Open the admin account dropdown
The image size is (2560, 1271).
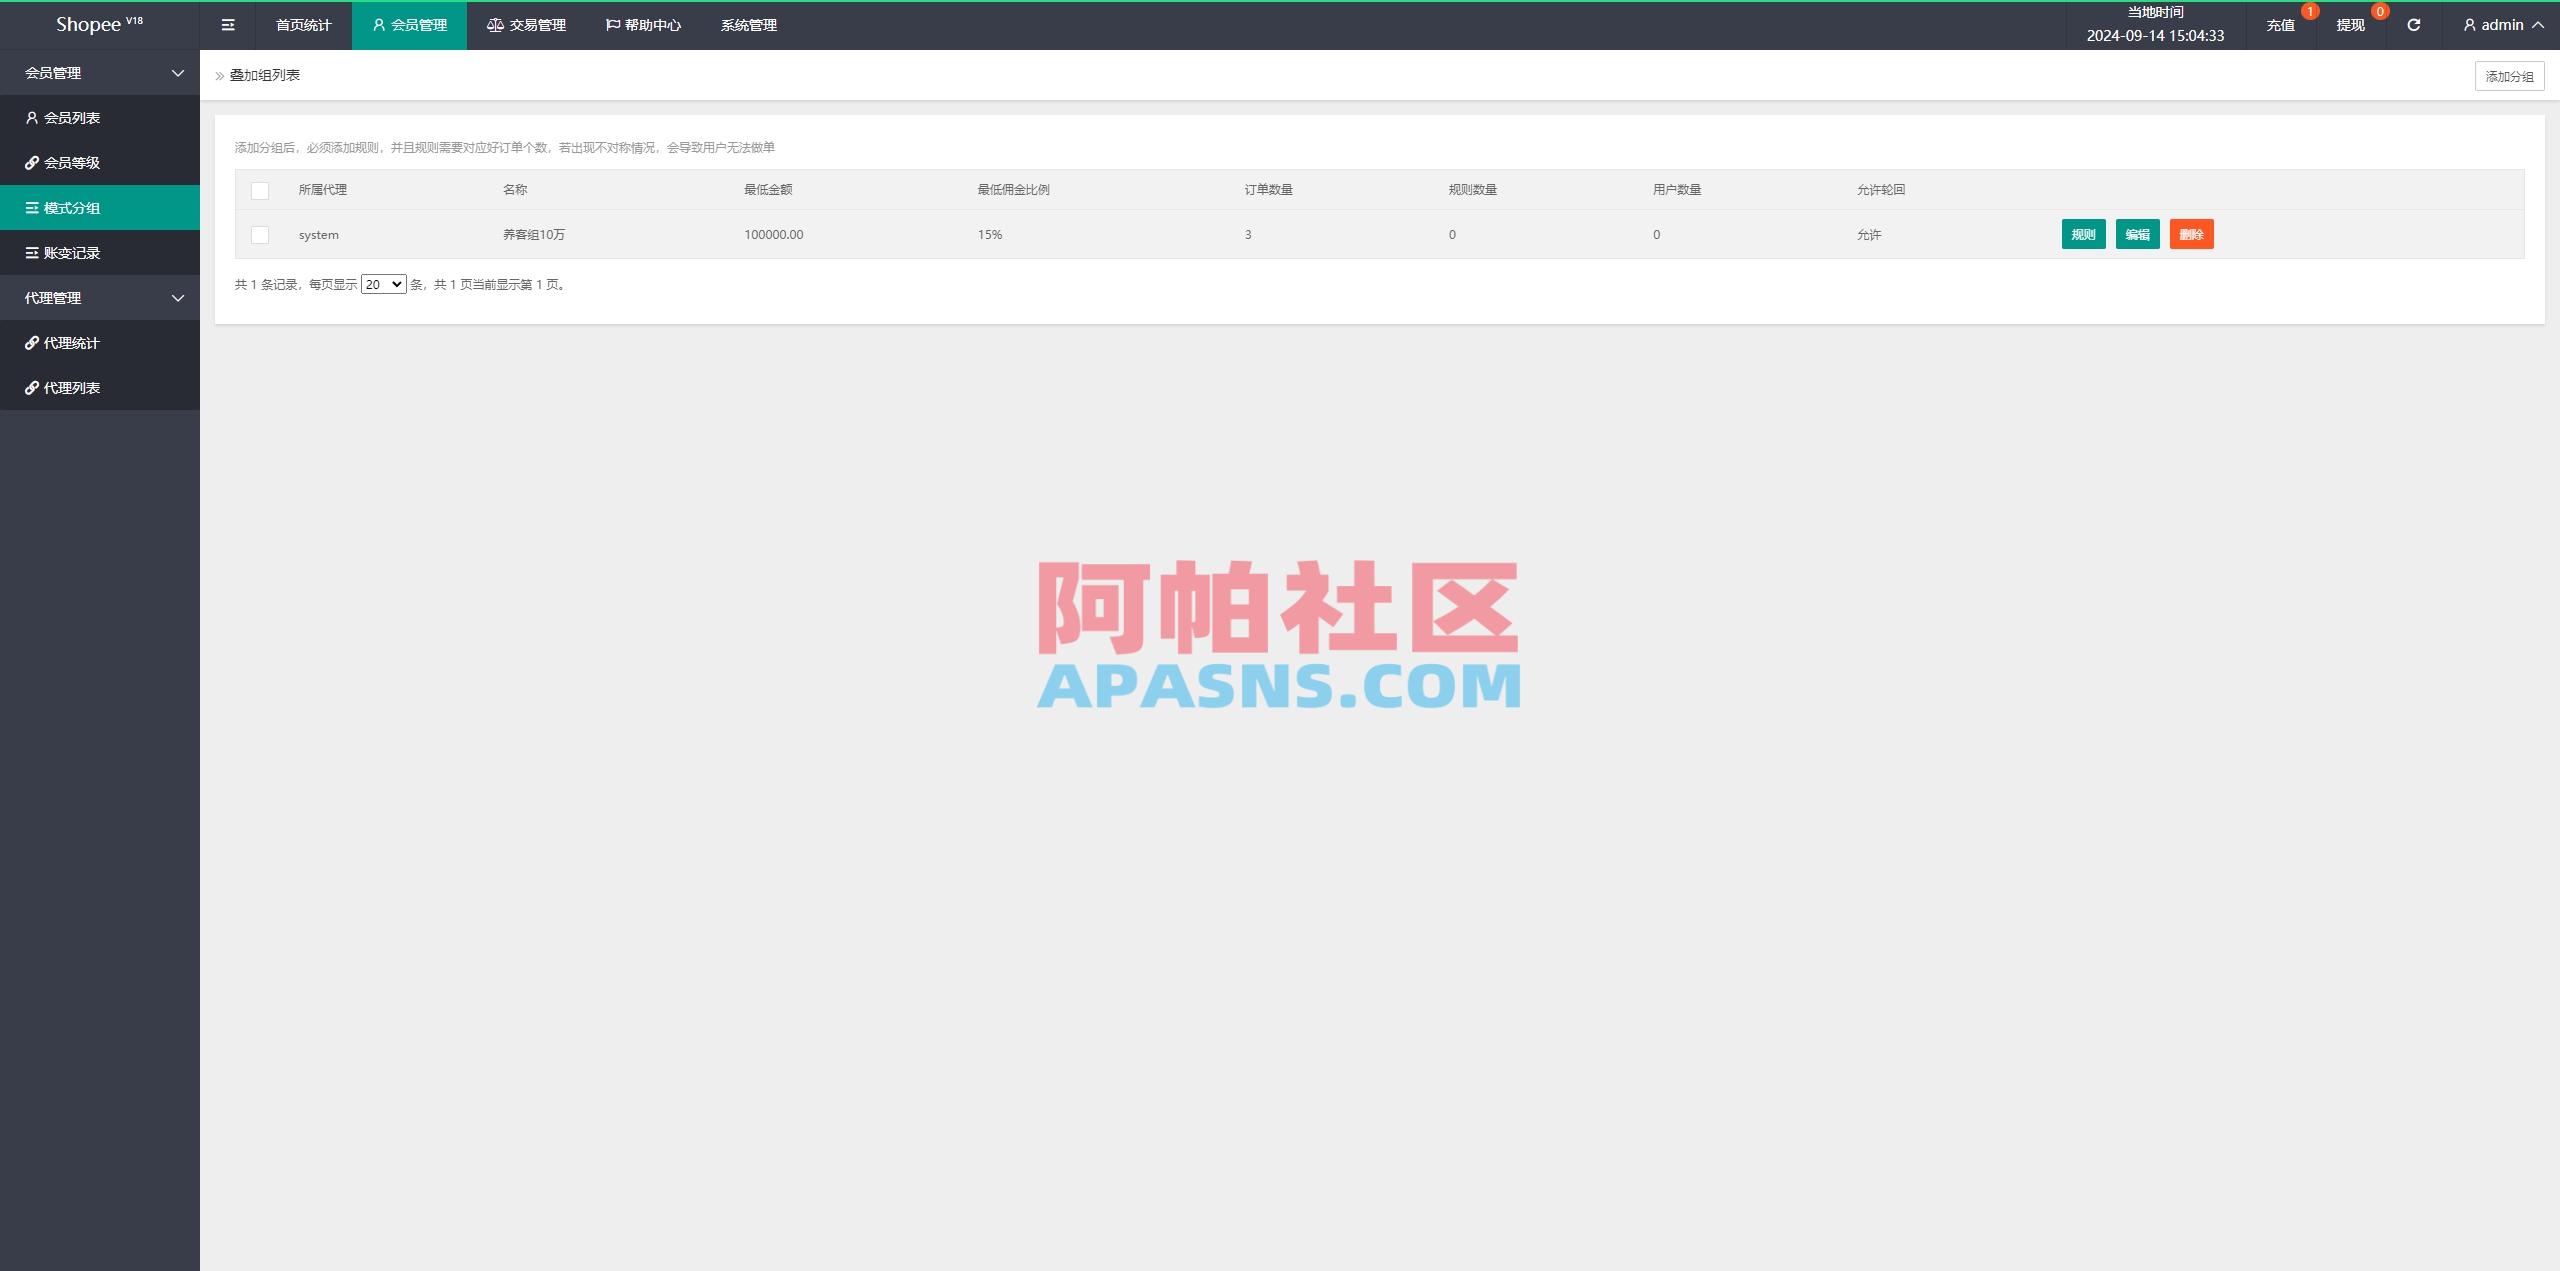(x=2500, y=25)
